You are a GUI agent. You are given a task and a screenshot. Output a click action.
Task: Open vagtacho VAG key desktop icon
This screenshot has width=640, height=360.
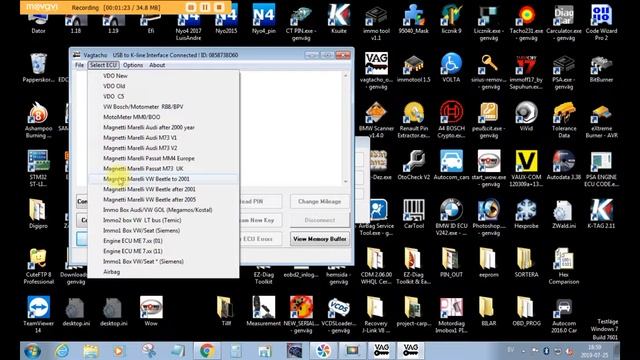[376, 71]
